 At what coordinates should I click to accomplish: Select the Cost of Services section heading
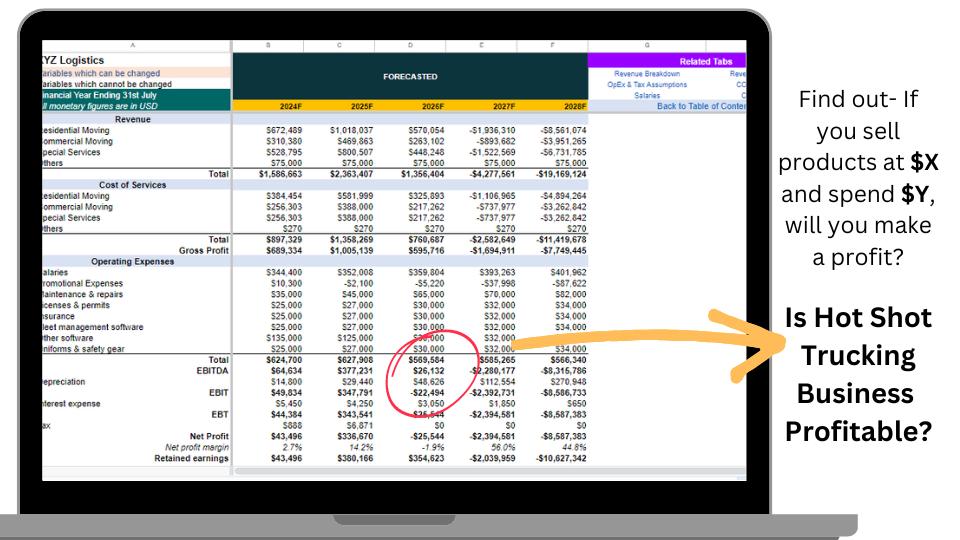tap(133, 185)
